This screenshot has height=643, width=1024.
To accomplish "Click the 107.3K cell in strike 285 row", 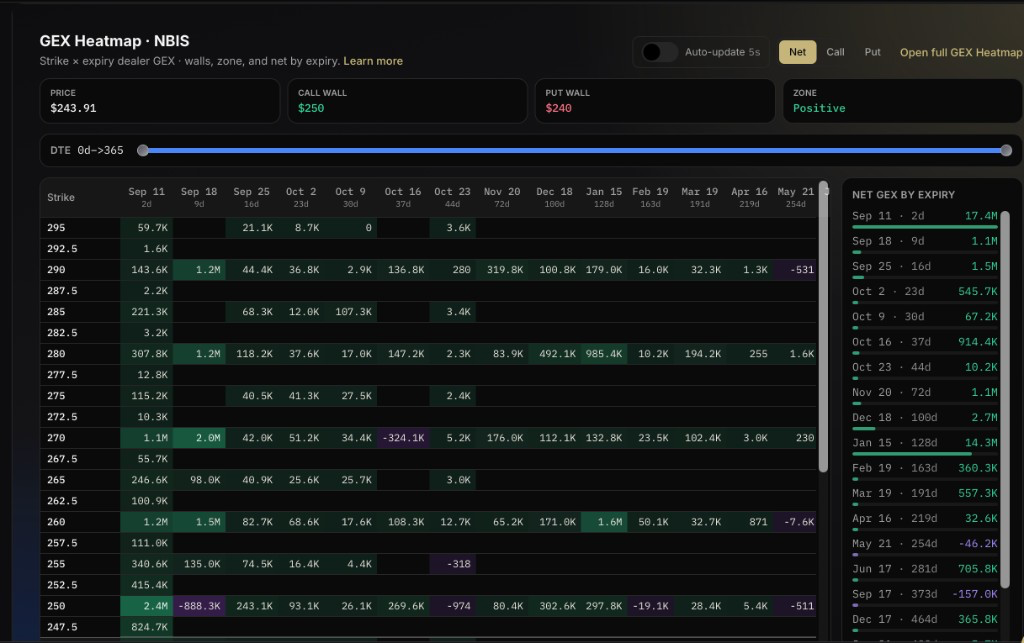I will [353, 312].
